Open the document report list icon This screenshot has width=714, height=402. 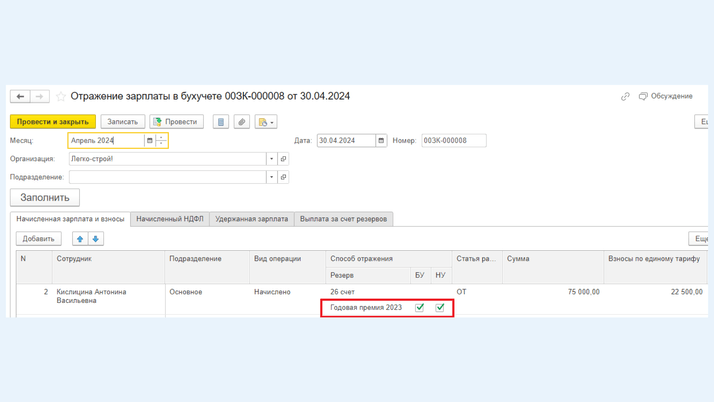pos(220,122)
